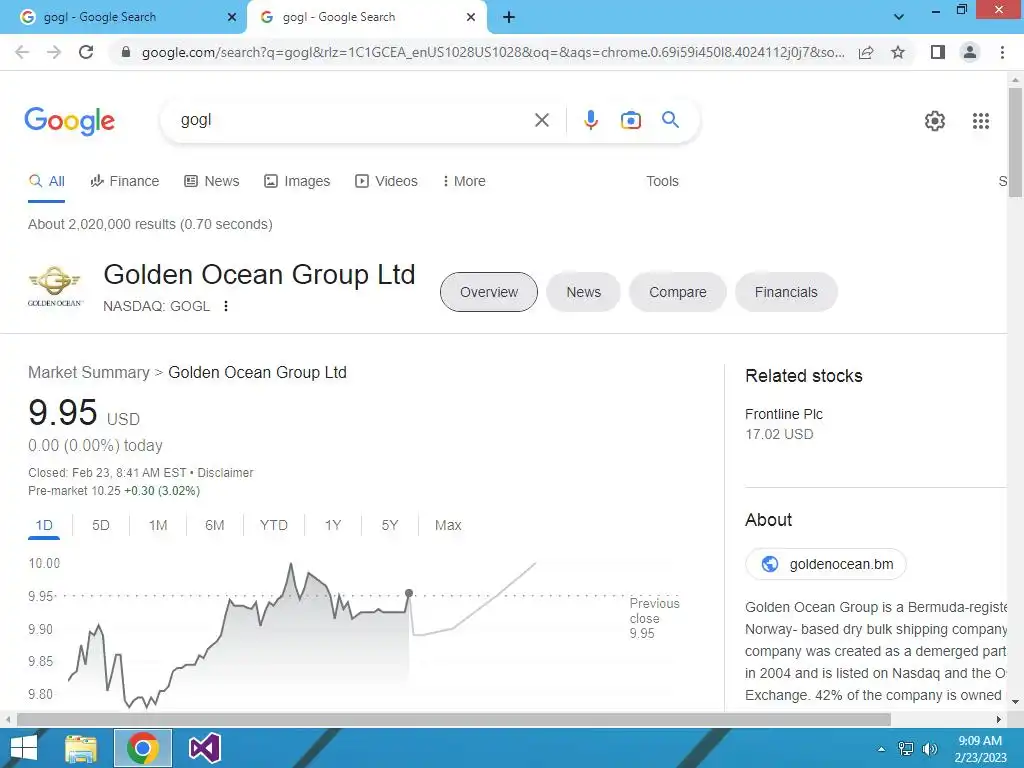Select the News chip for Golden Ocean
Screen dimensions: 1024x768
[x=583, y=292]
